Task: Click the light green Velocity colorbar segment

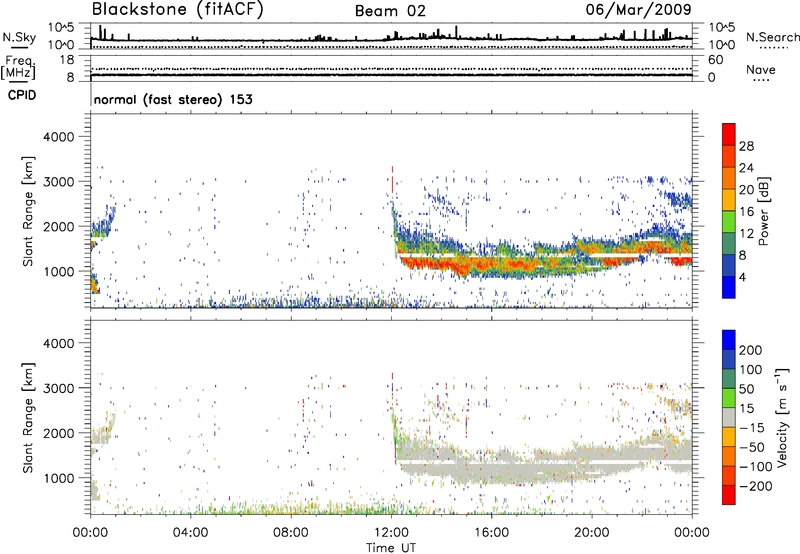Action: click(729, 398)
